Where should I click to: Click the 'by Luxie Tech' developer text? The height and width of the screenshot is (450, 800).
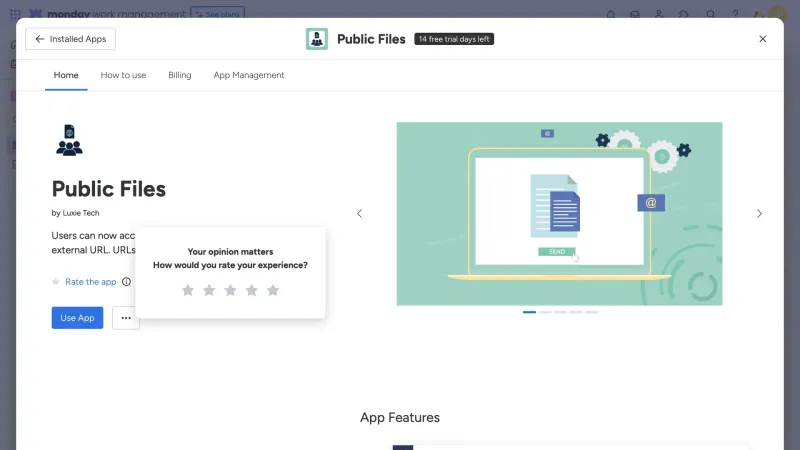[76, 213]
